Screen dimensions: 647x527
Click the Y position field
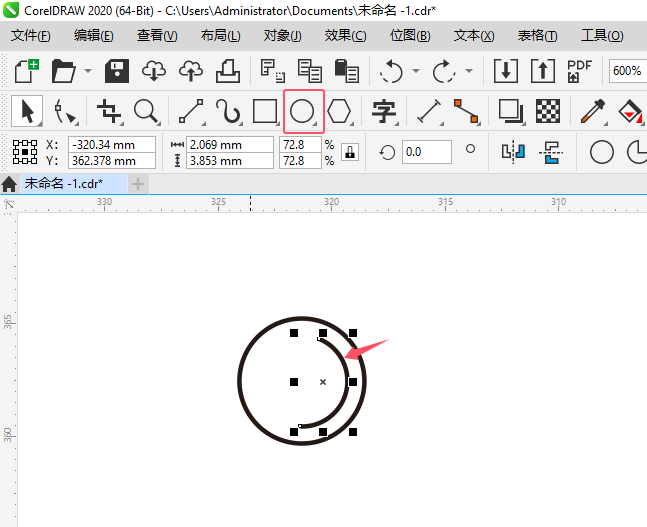coord(111,161)
